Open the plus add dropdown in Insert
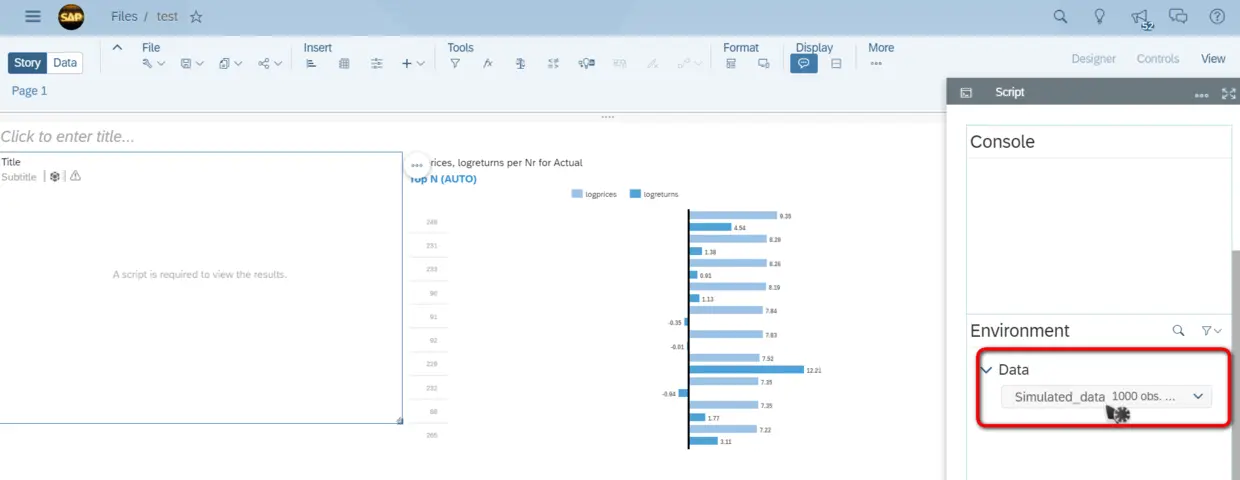This screenshot has width=1240, height=480. (413, 64)
